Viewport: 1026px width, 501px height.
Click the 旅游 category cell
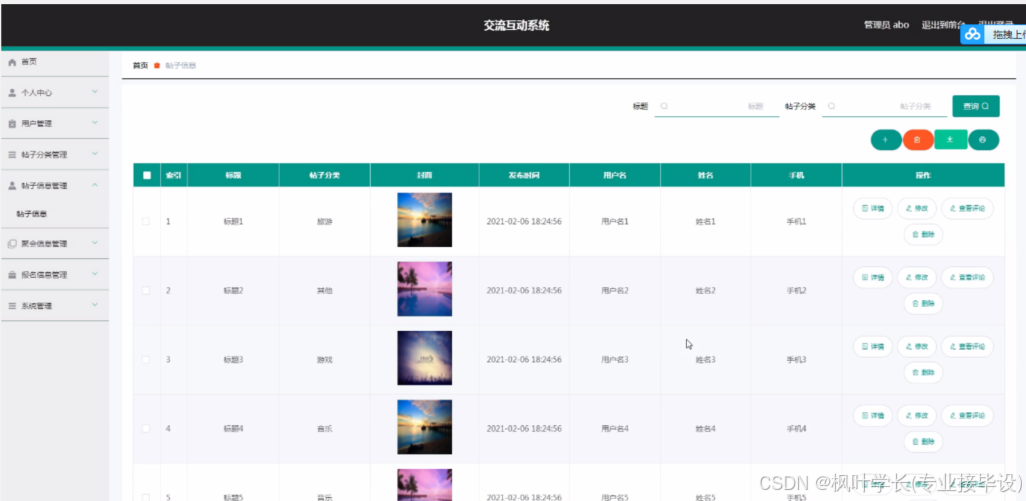(325, 222)
